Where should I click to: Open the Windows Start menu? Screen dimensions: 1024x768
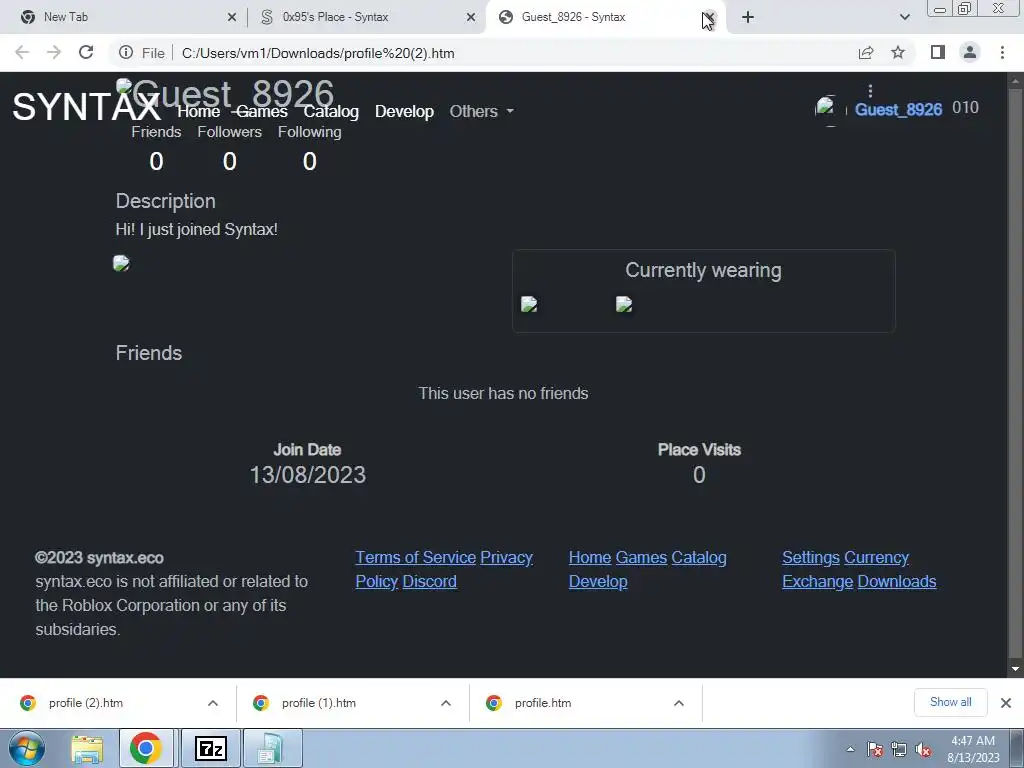pos(26,748)
